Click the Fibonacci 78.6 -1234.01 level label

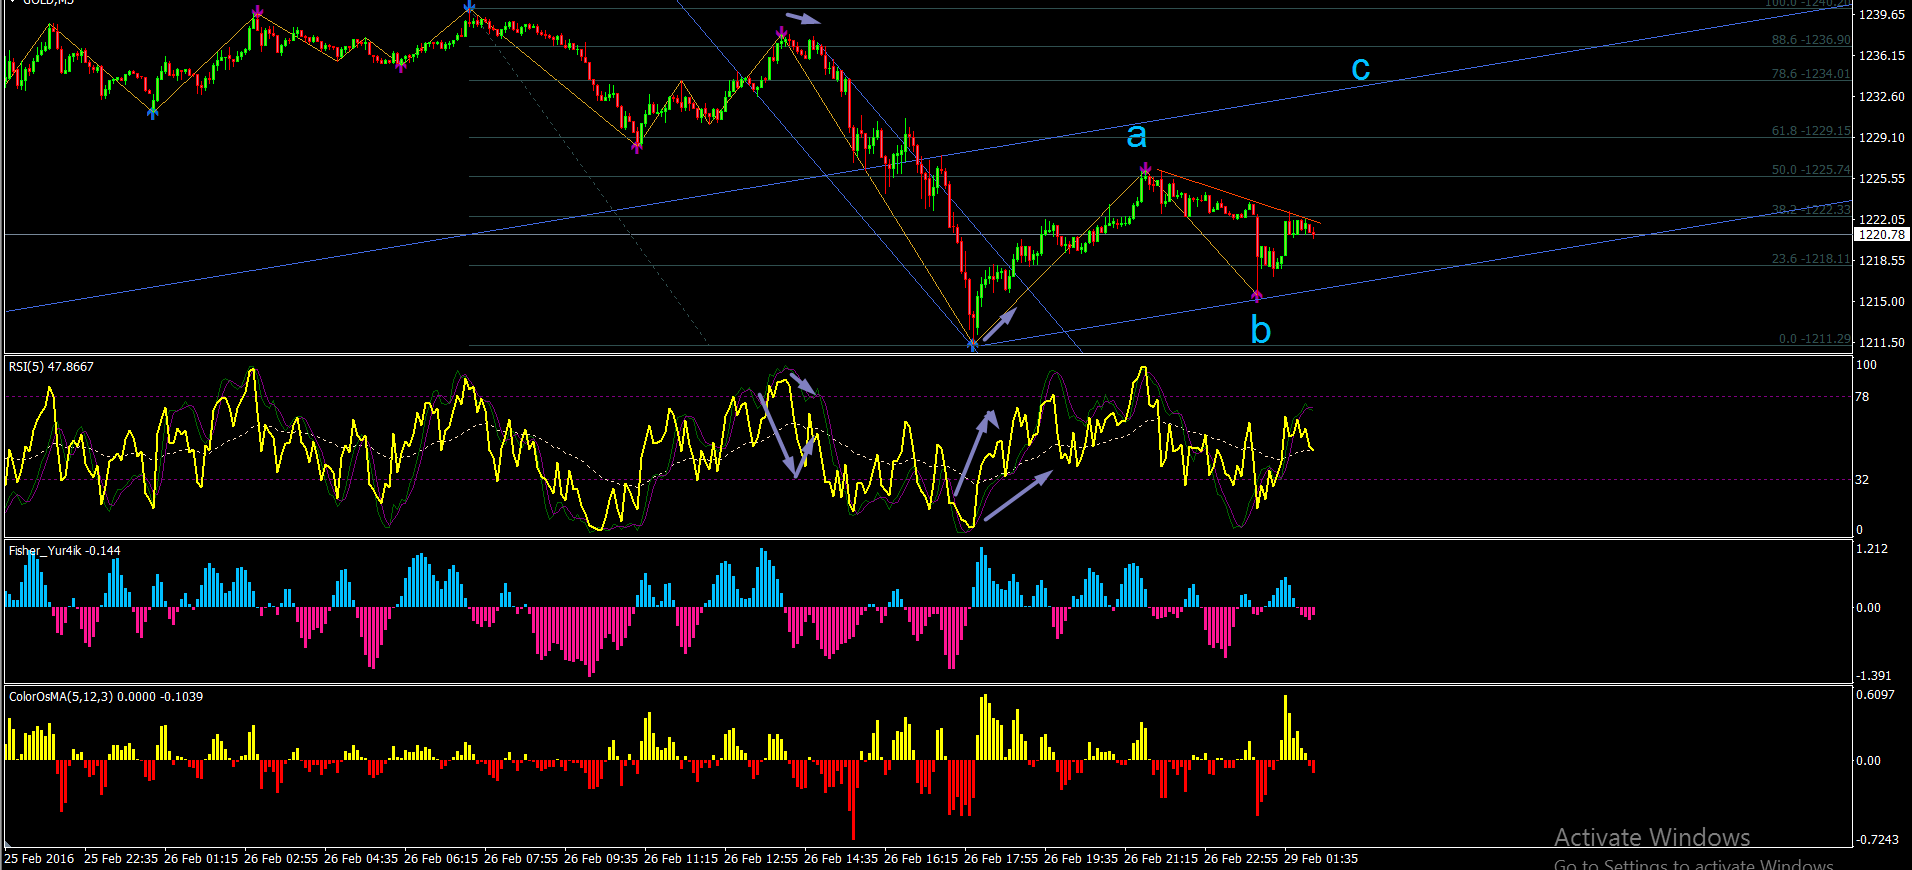[x=1811, y=74]
